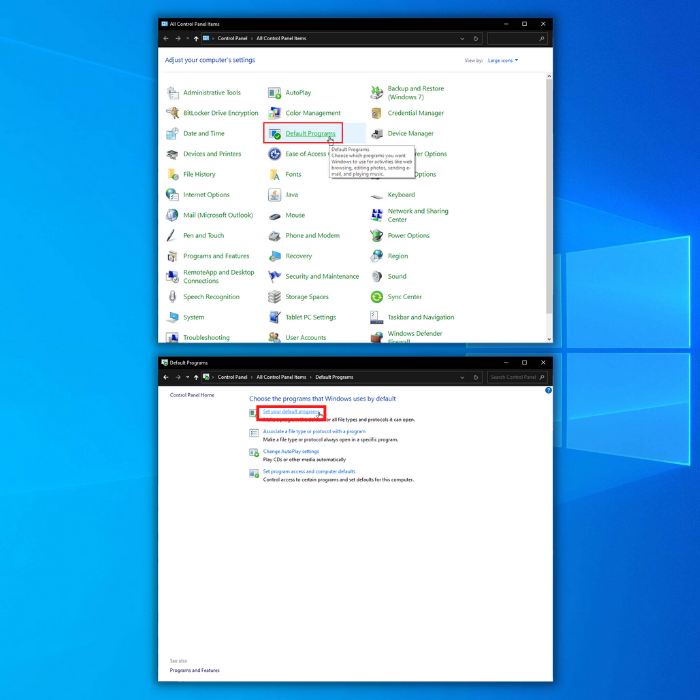This screenshot has height=700, width=700.
Task: Click Control Panel breadcrumb in Default Programs address bar
Action: tap(232, 378)
